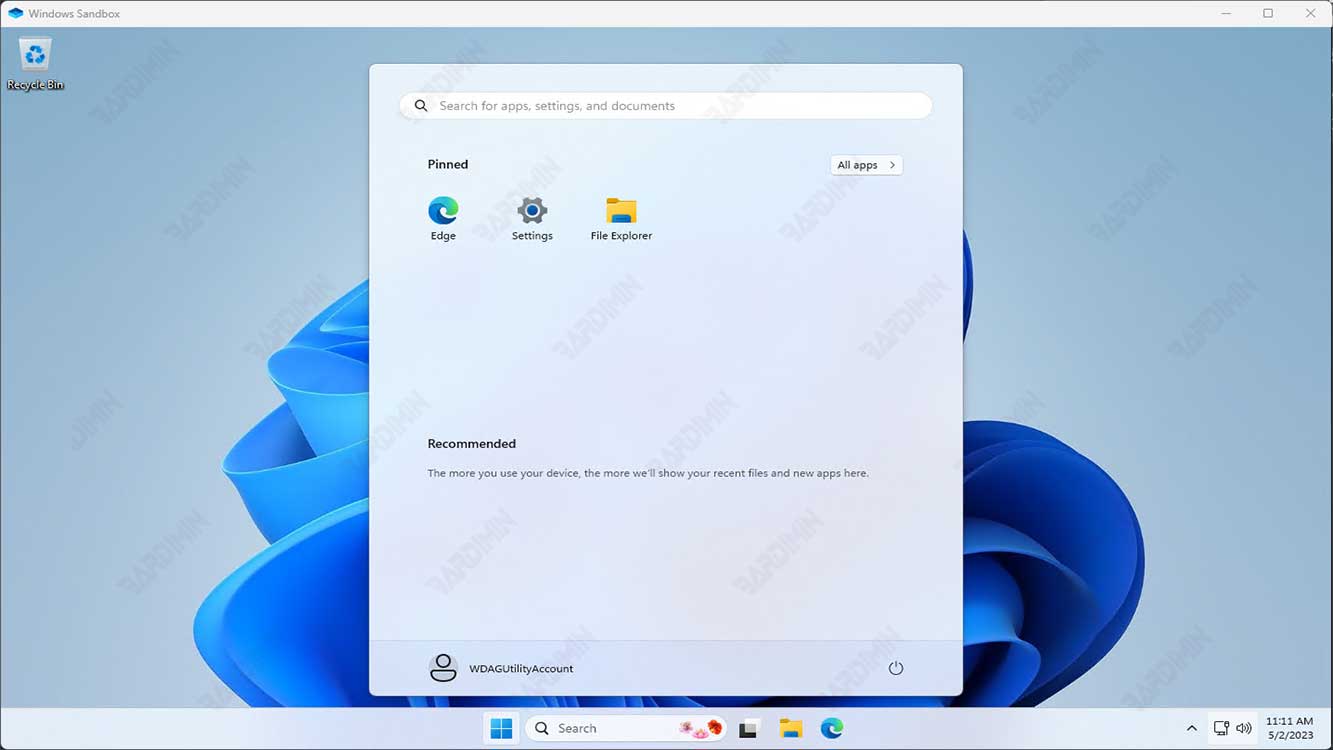Open the network status tray icon

click(x=1221, y=728)
